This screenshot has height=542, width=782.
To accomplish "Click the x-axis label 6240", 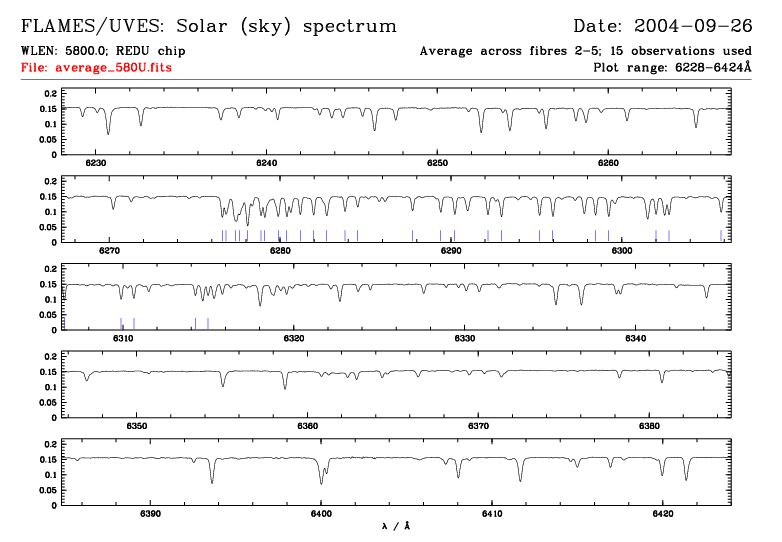I will point(266,163).
